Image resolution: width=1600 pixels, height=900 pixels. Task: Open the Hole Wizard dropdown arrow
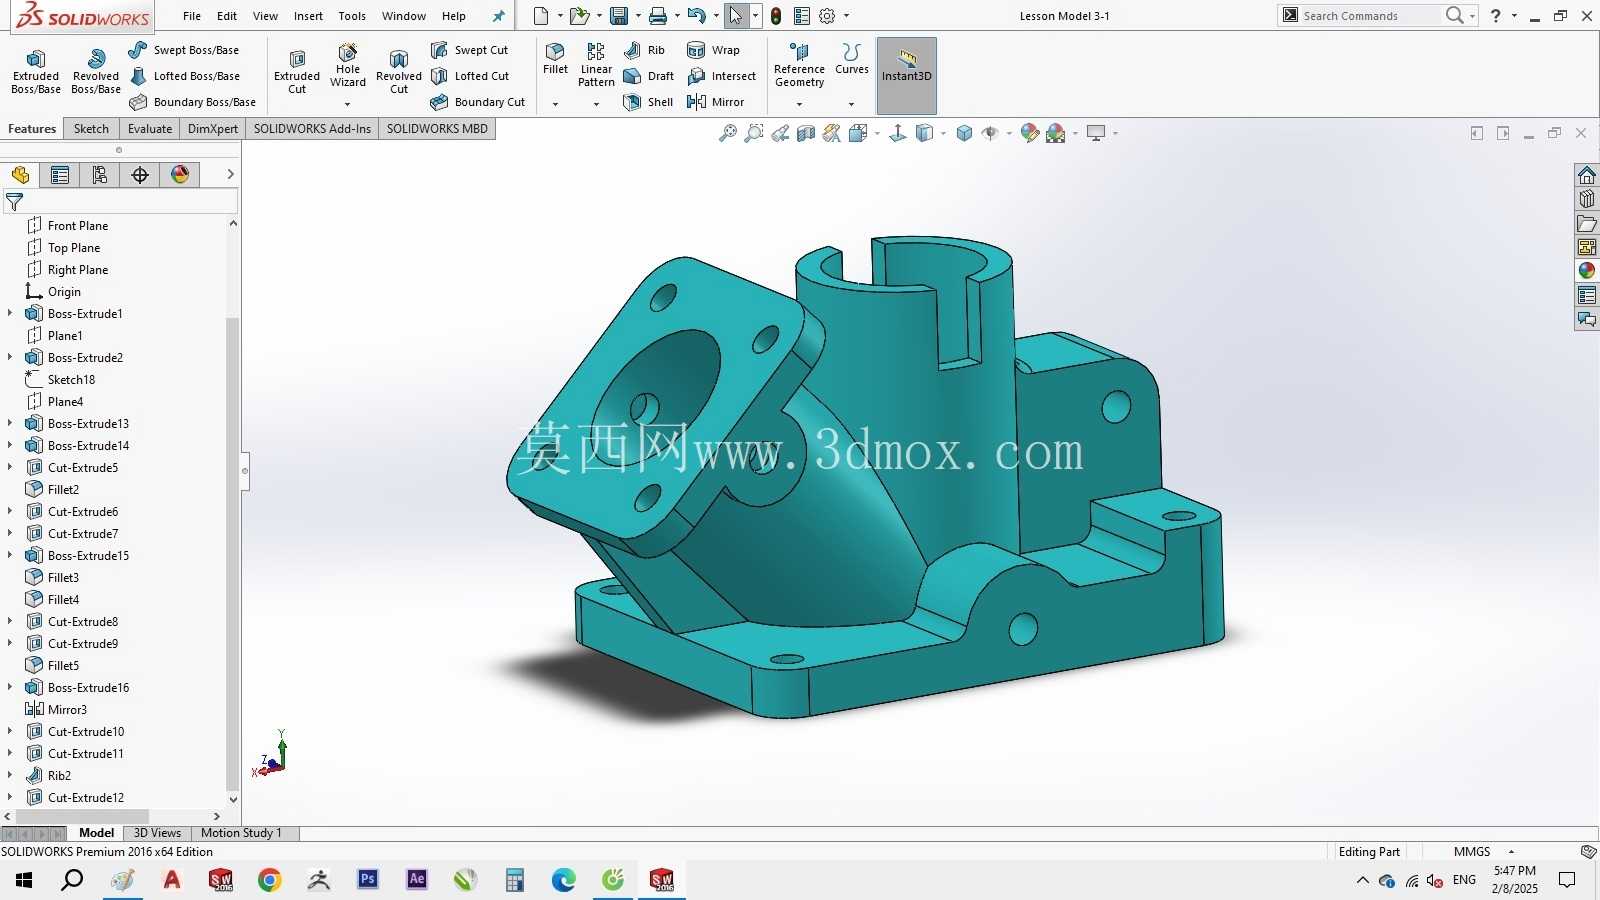tap(348, 104)
